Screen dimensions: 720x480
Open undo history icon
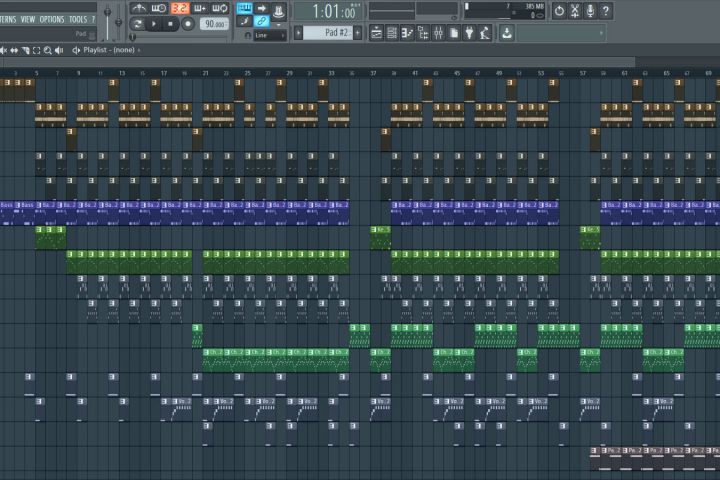coord(559,11)
